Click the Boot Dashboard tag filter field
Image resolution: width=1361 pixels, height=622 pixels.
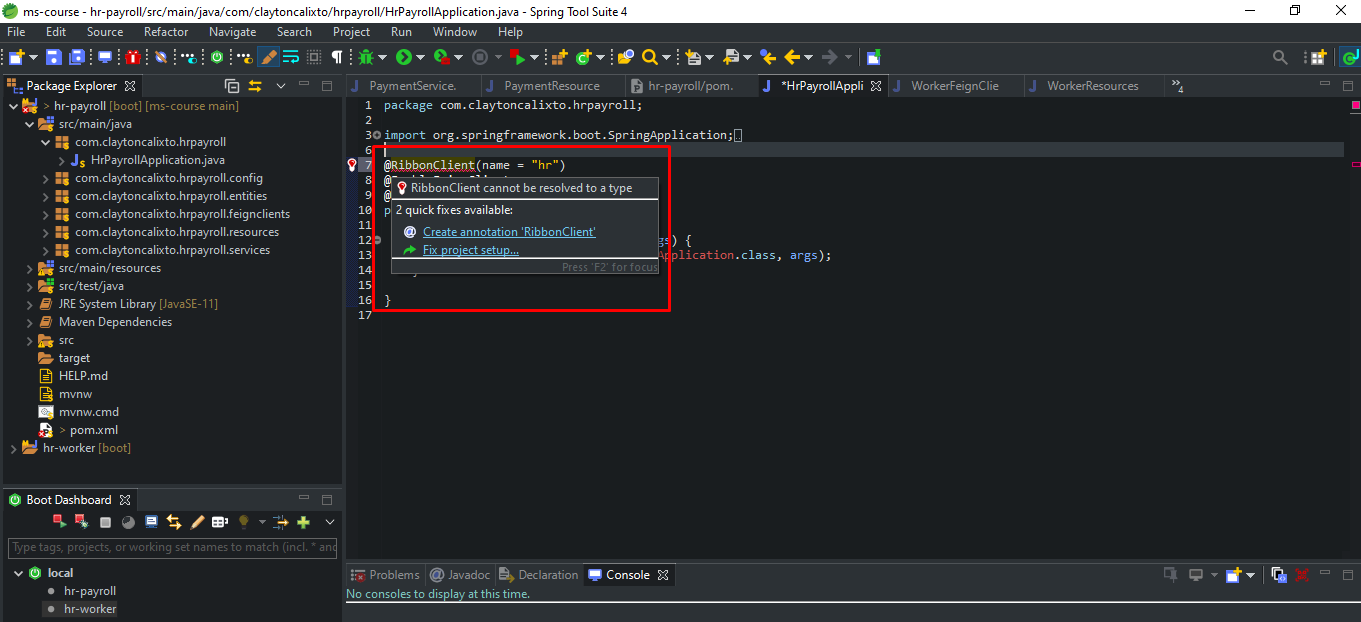click(x=173, y=547)
